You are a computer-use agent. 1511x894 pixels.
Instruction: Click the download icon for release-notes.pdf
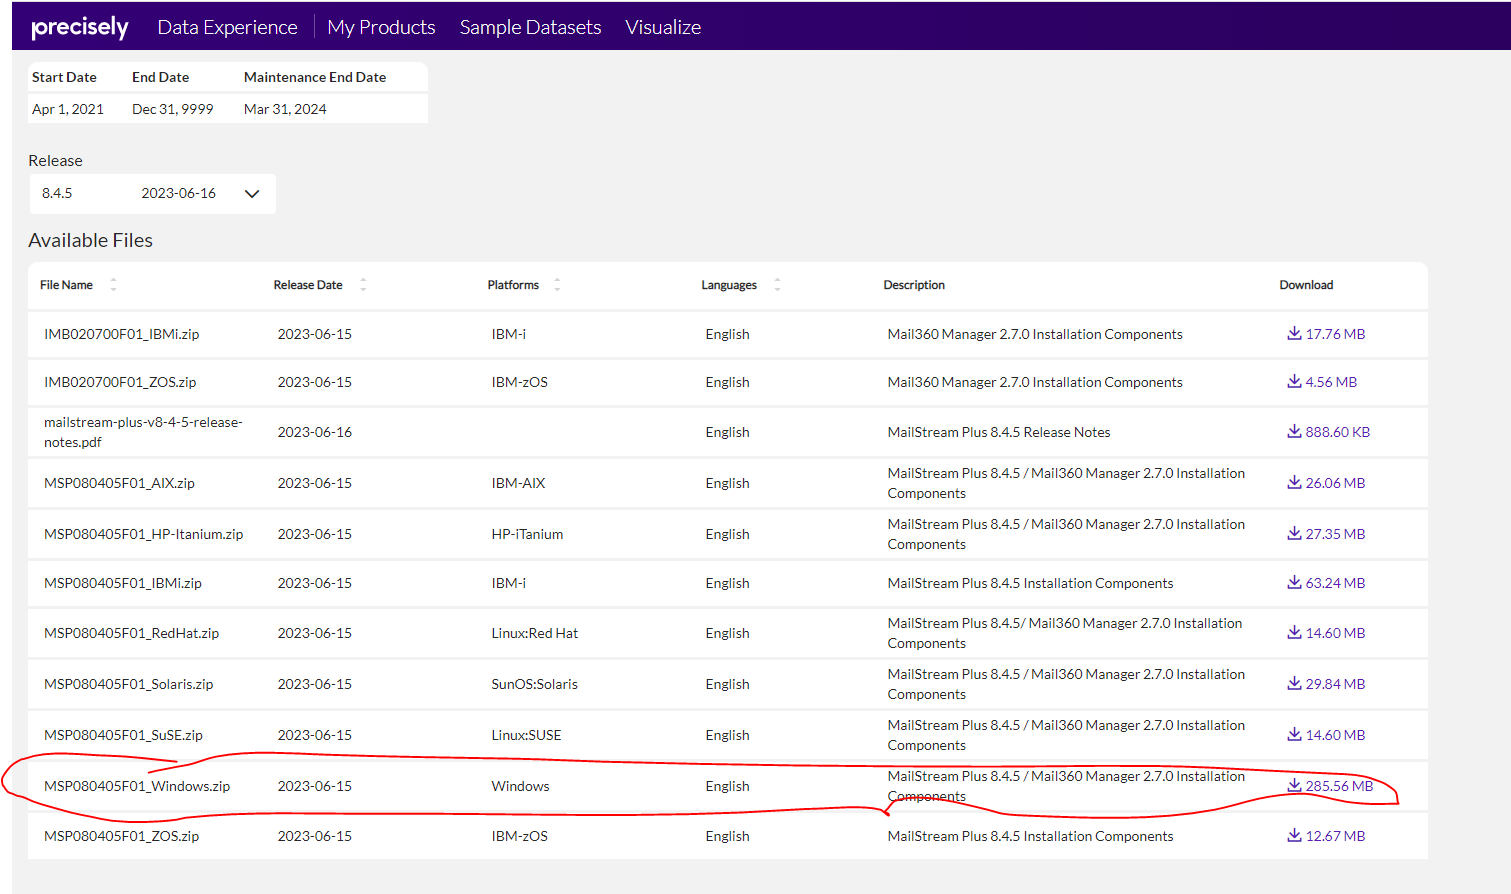pyautogui.click(x=1294, y=431)
